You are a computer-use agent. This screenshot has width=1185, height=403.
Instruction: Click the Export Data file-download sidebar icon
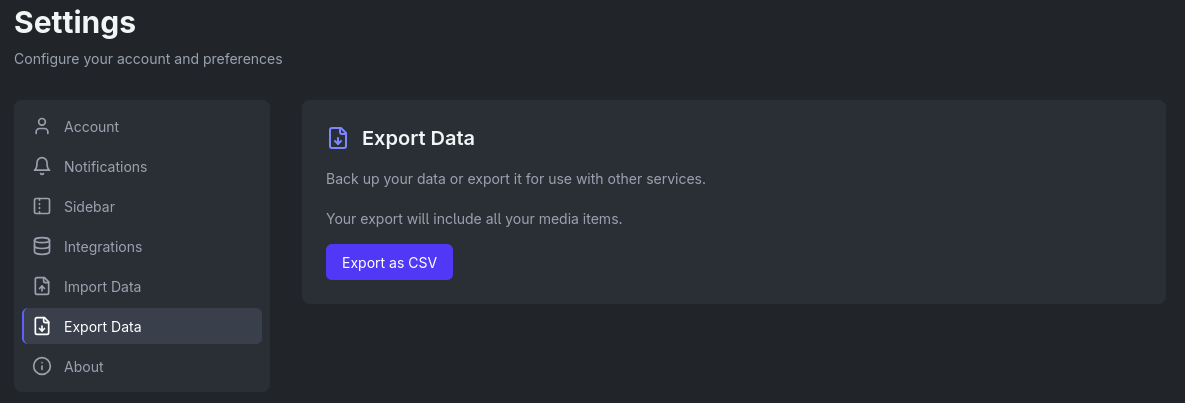tap(42, 327)
